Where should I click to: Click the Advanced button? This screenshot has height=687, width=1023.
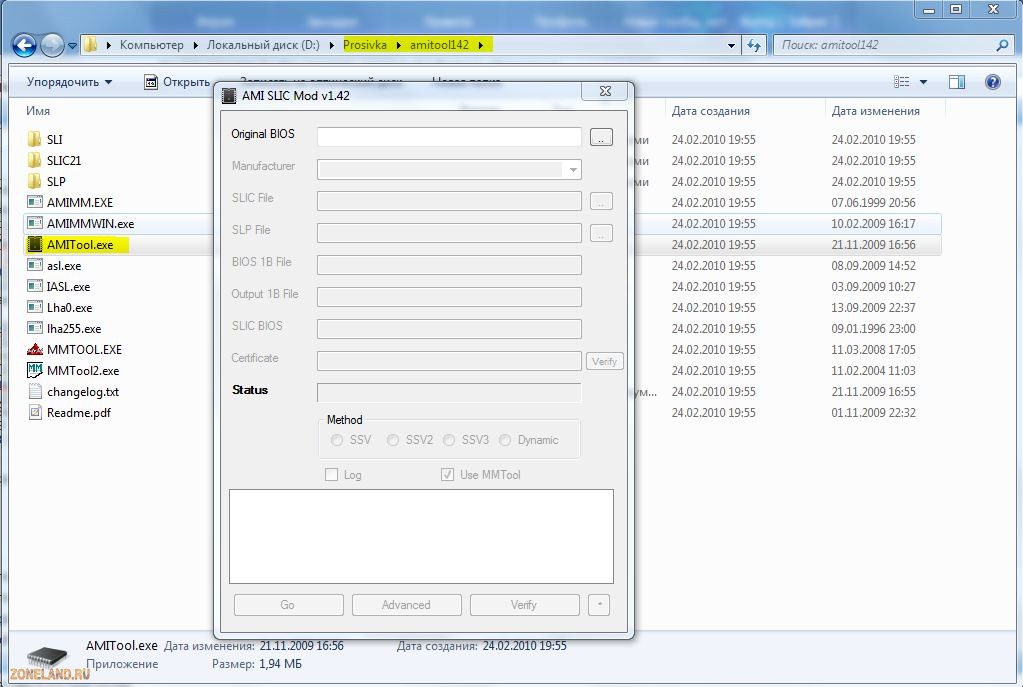click(406, 605)
